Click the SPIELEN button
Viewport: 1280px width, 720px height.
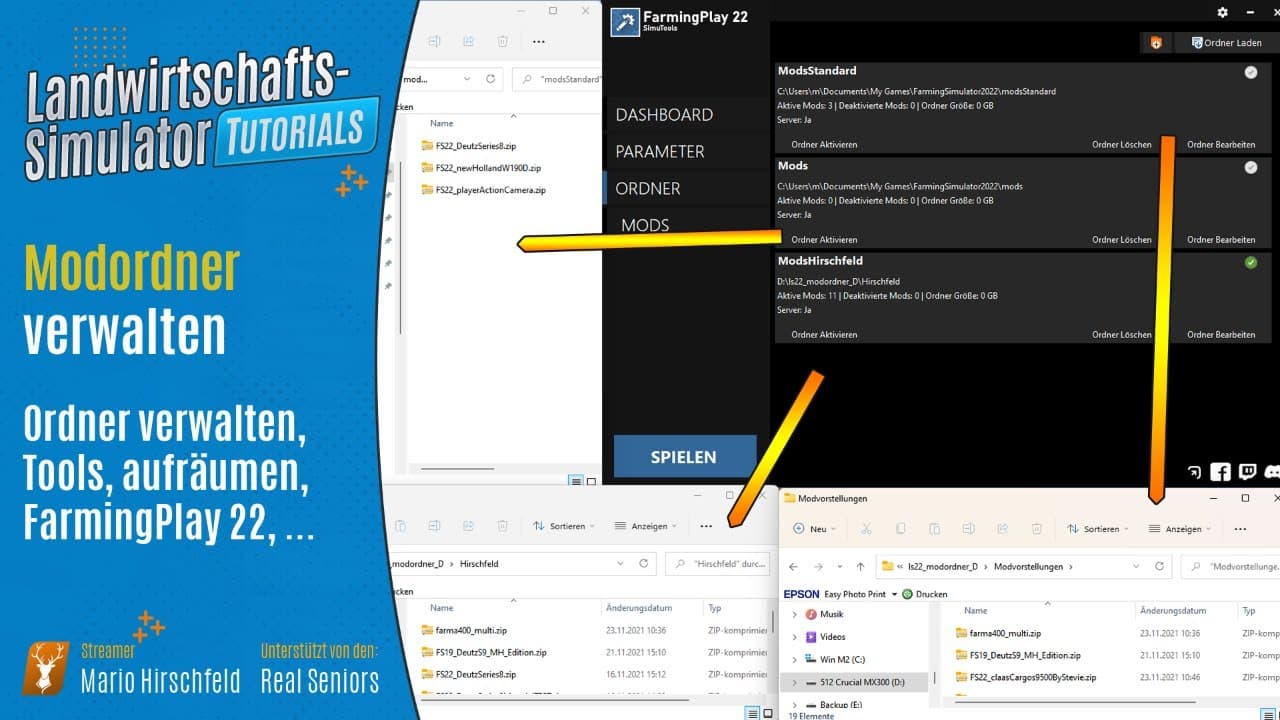[x=684, y=457]
